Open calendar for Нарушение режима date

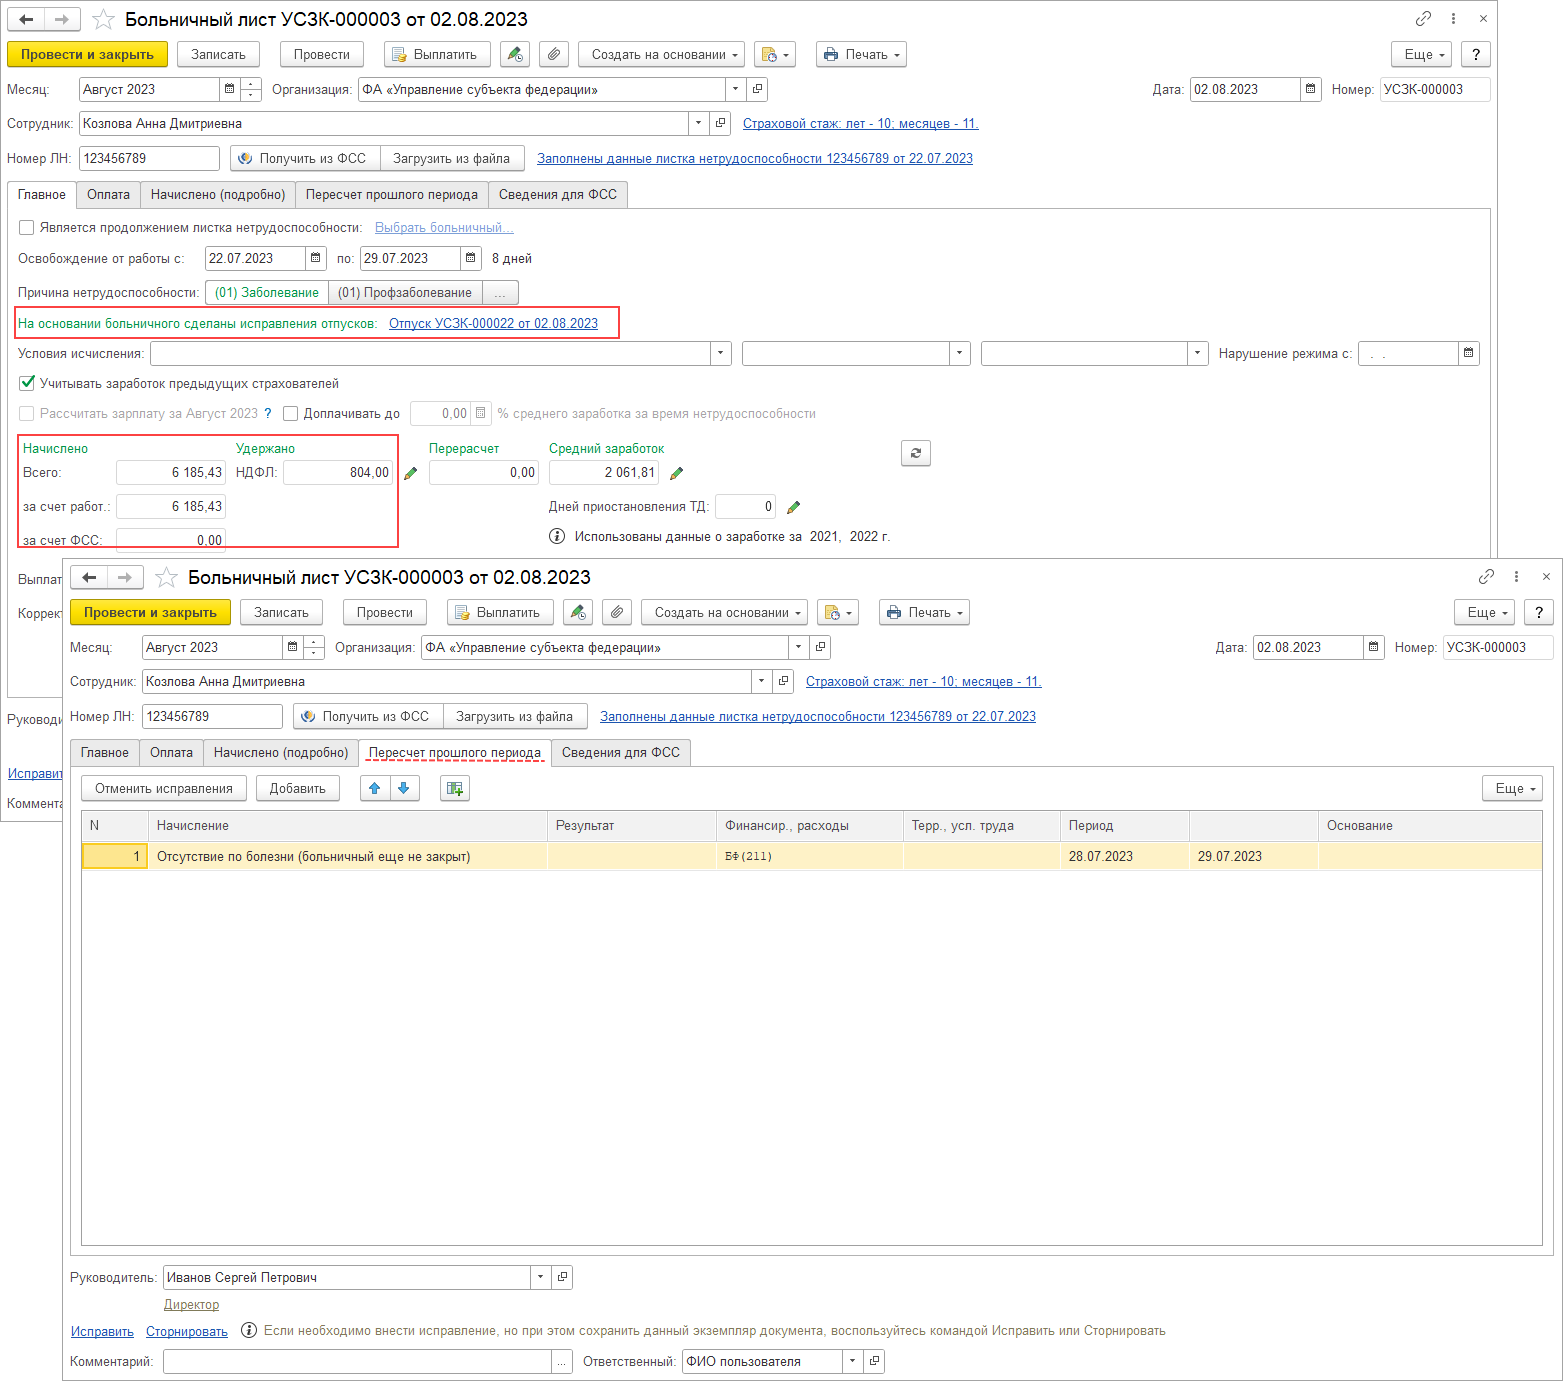coord(1468,353)
